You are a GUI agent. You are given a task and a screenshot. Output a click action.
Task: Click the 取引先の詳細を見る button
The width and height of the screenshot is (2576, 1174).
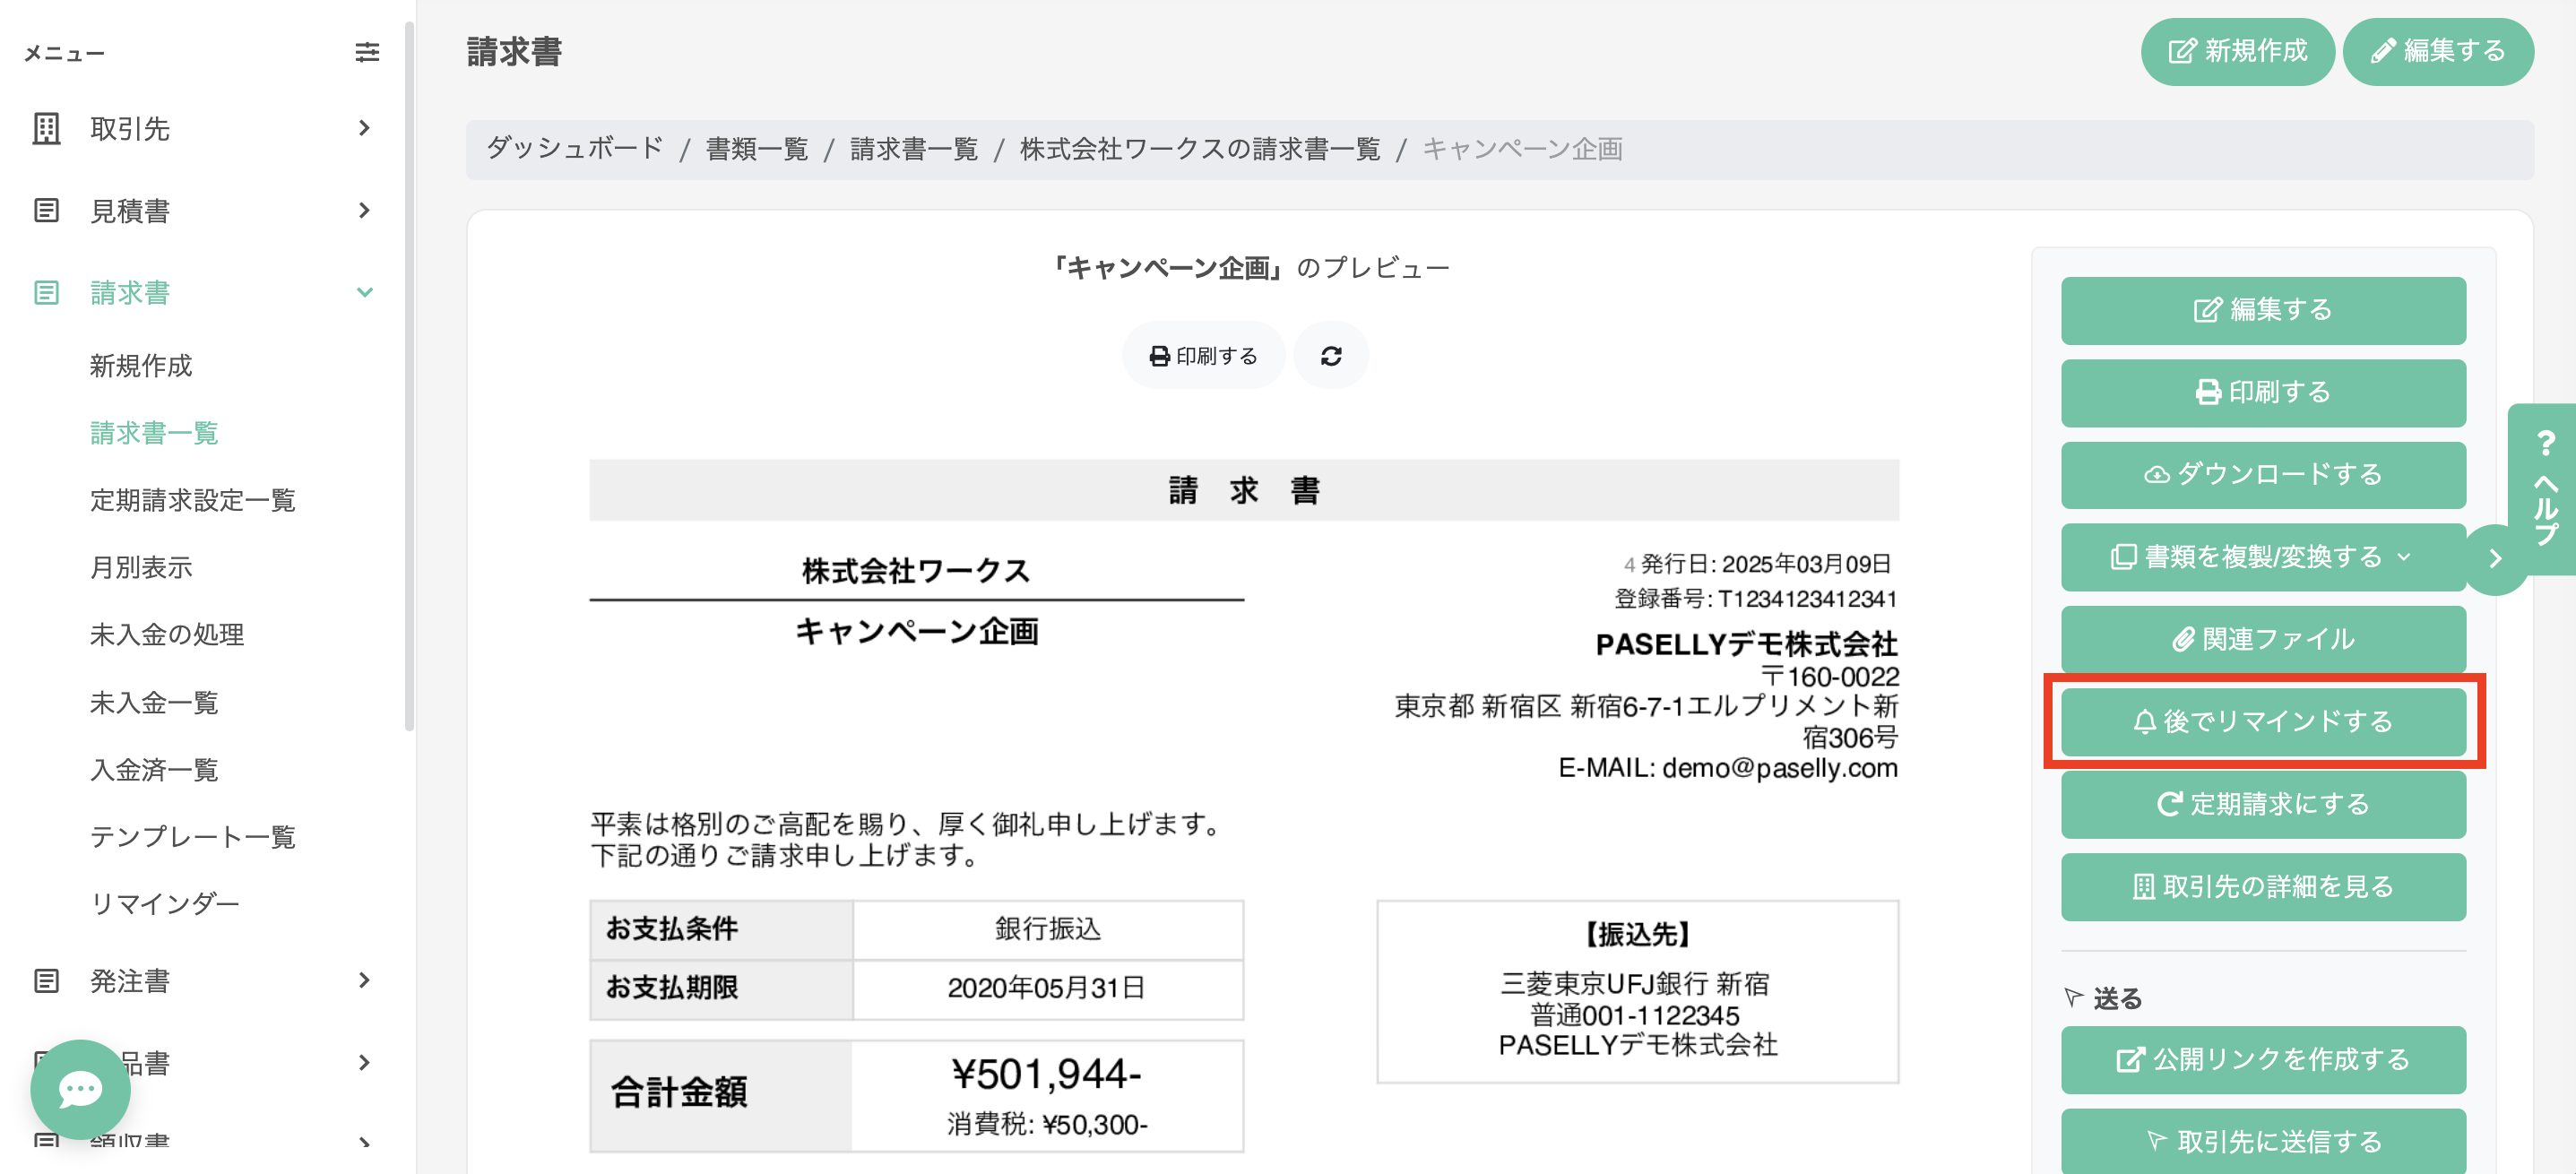click(2262, 886)
